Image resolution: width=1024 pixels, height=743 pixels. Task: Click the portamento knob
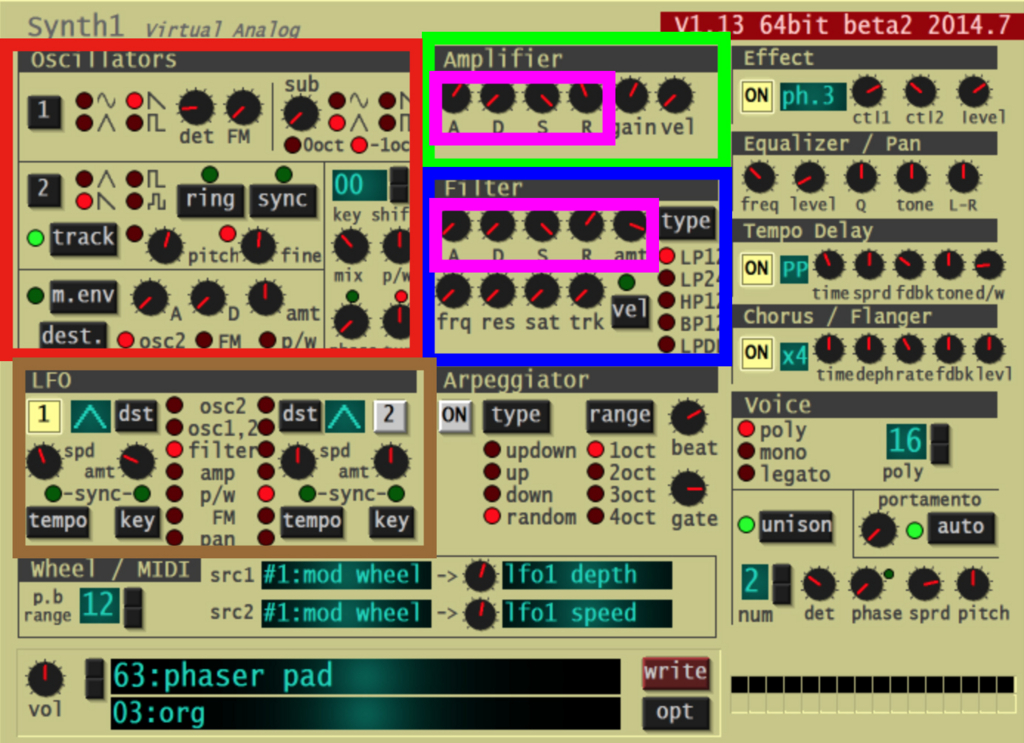878,530
